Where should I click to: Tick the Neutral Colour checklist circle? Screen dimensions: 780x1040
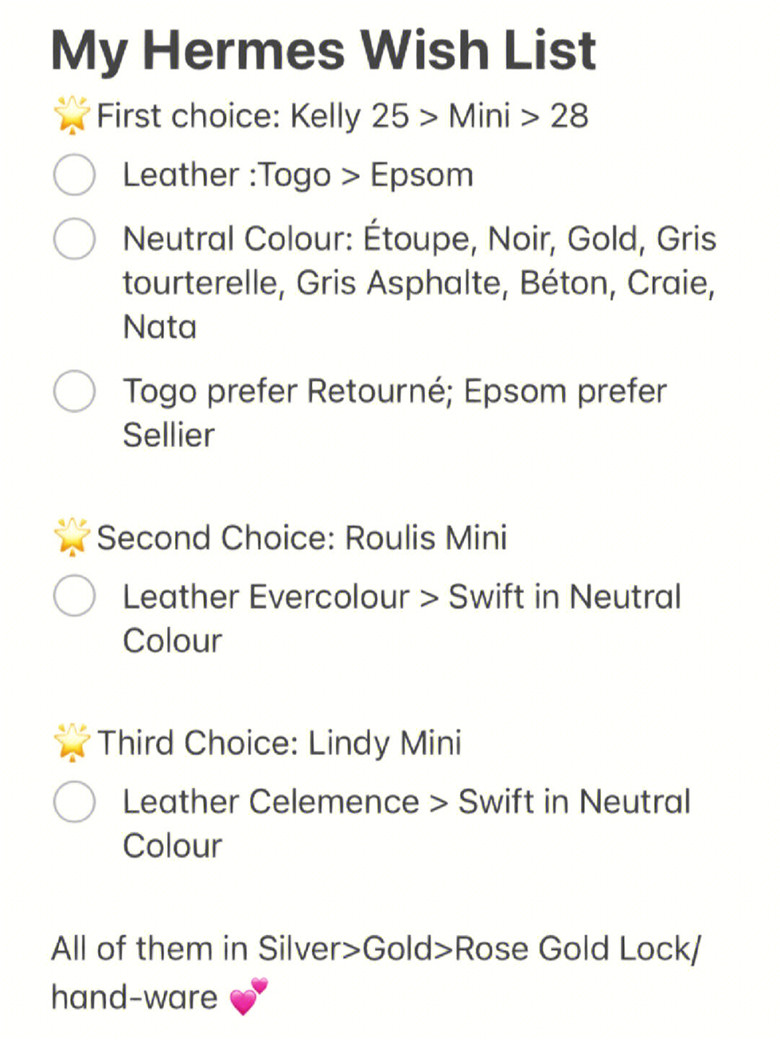[x=74, y=238]
